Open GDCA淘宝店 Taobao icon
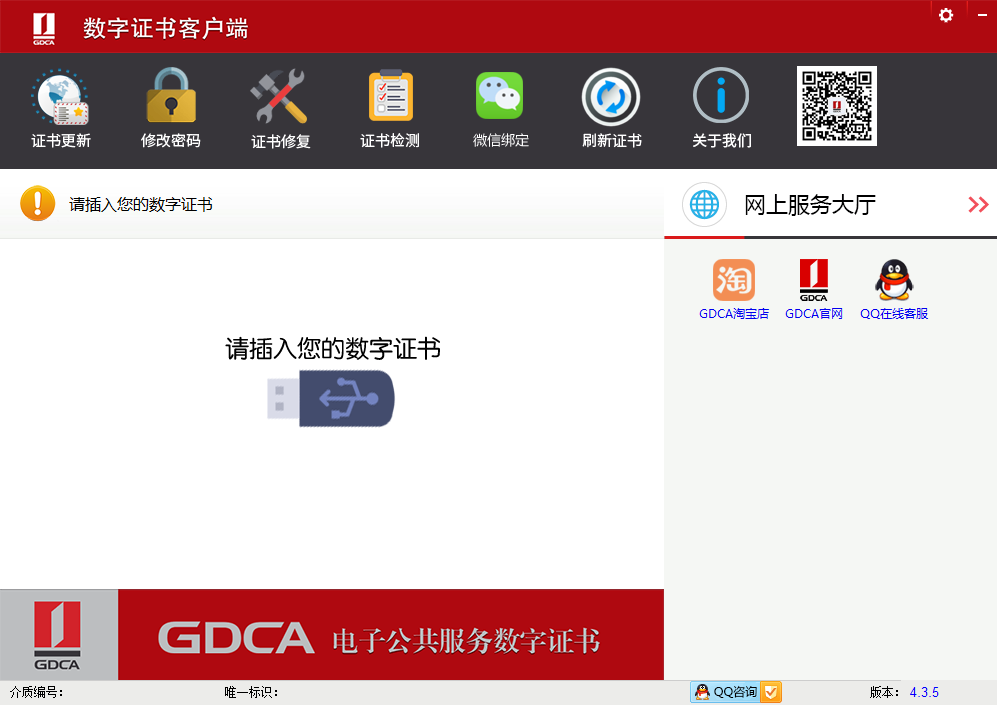The width and height of the screenshot is (997, 705). (x=734, y=280)
